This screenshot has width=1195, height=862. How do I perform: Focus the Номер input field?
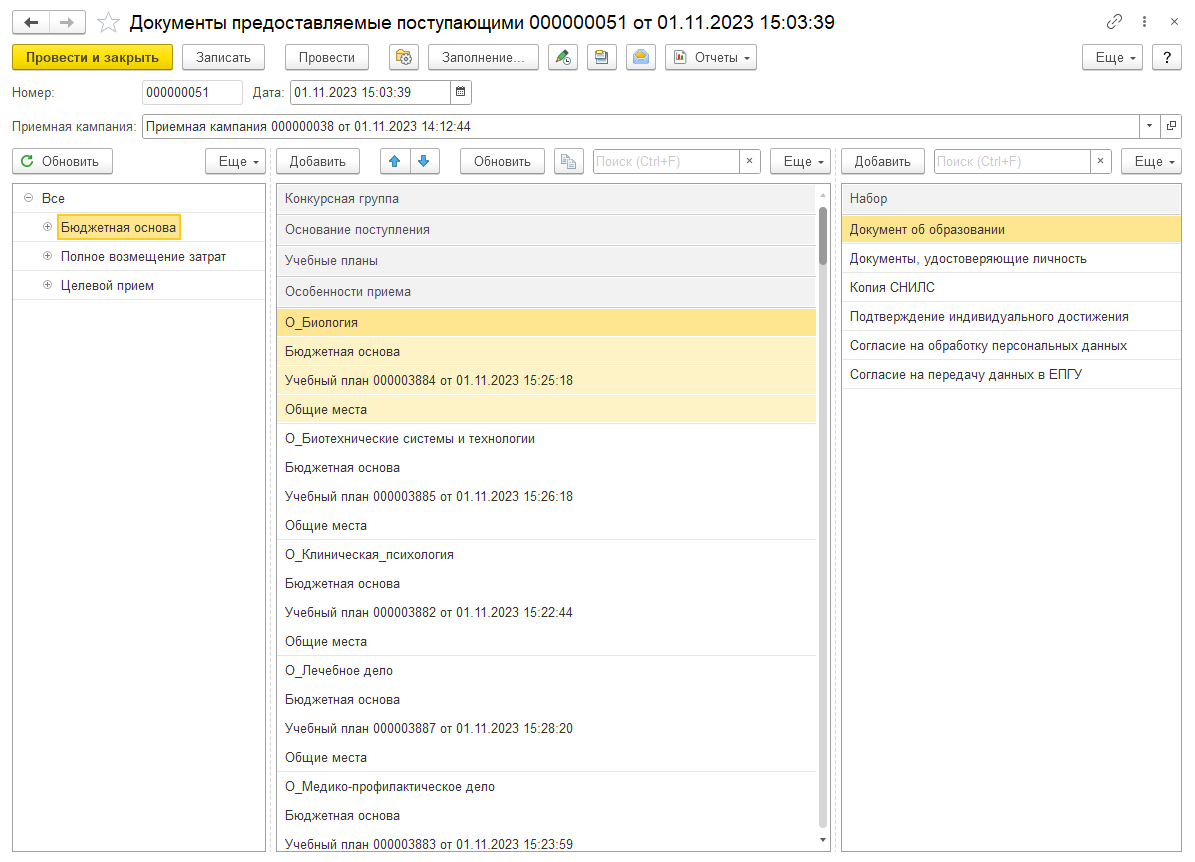tap(192, 92)
